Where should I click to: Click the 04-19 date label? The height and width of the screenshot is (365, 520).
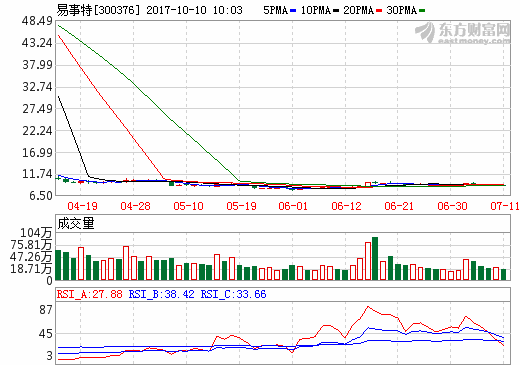83,206
